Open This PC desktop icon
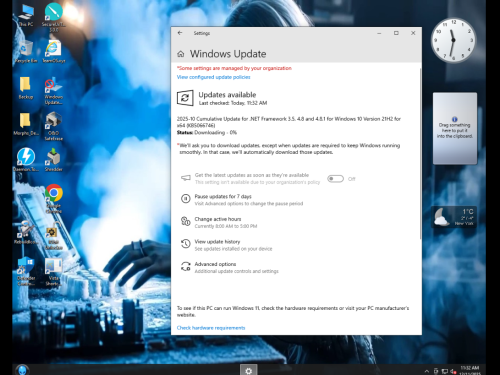The height and width of the screenshot is (375, 500). tap(26, 15)
